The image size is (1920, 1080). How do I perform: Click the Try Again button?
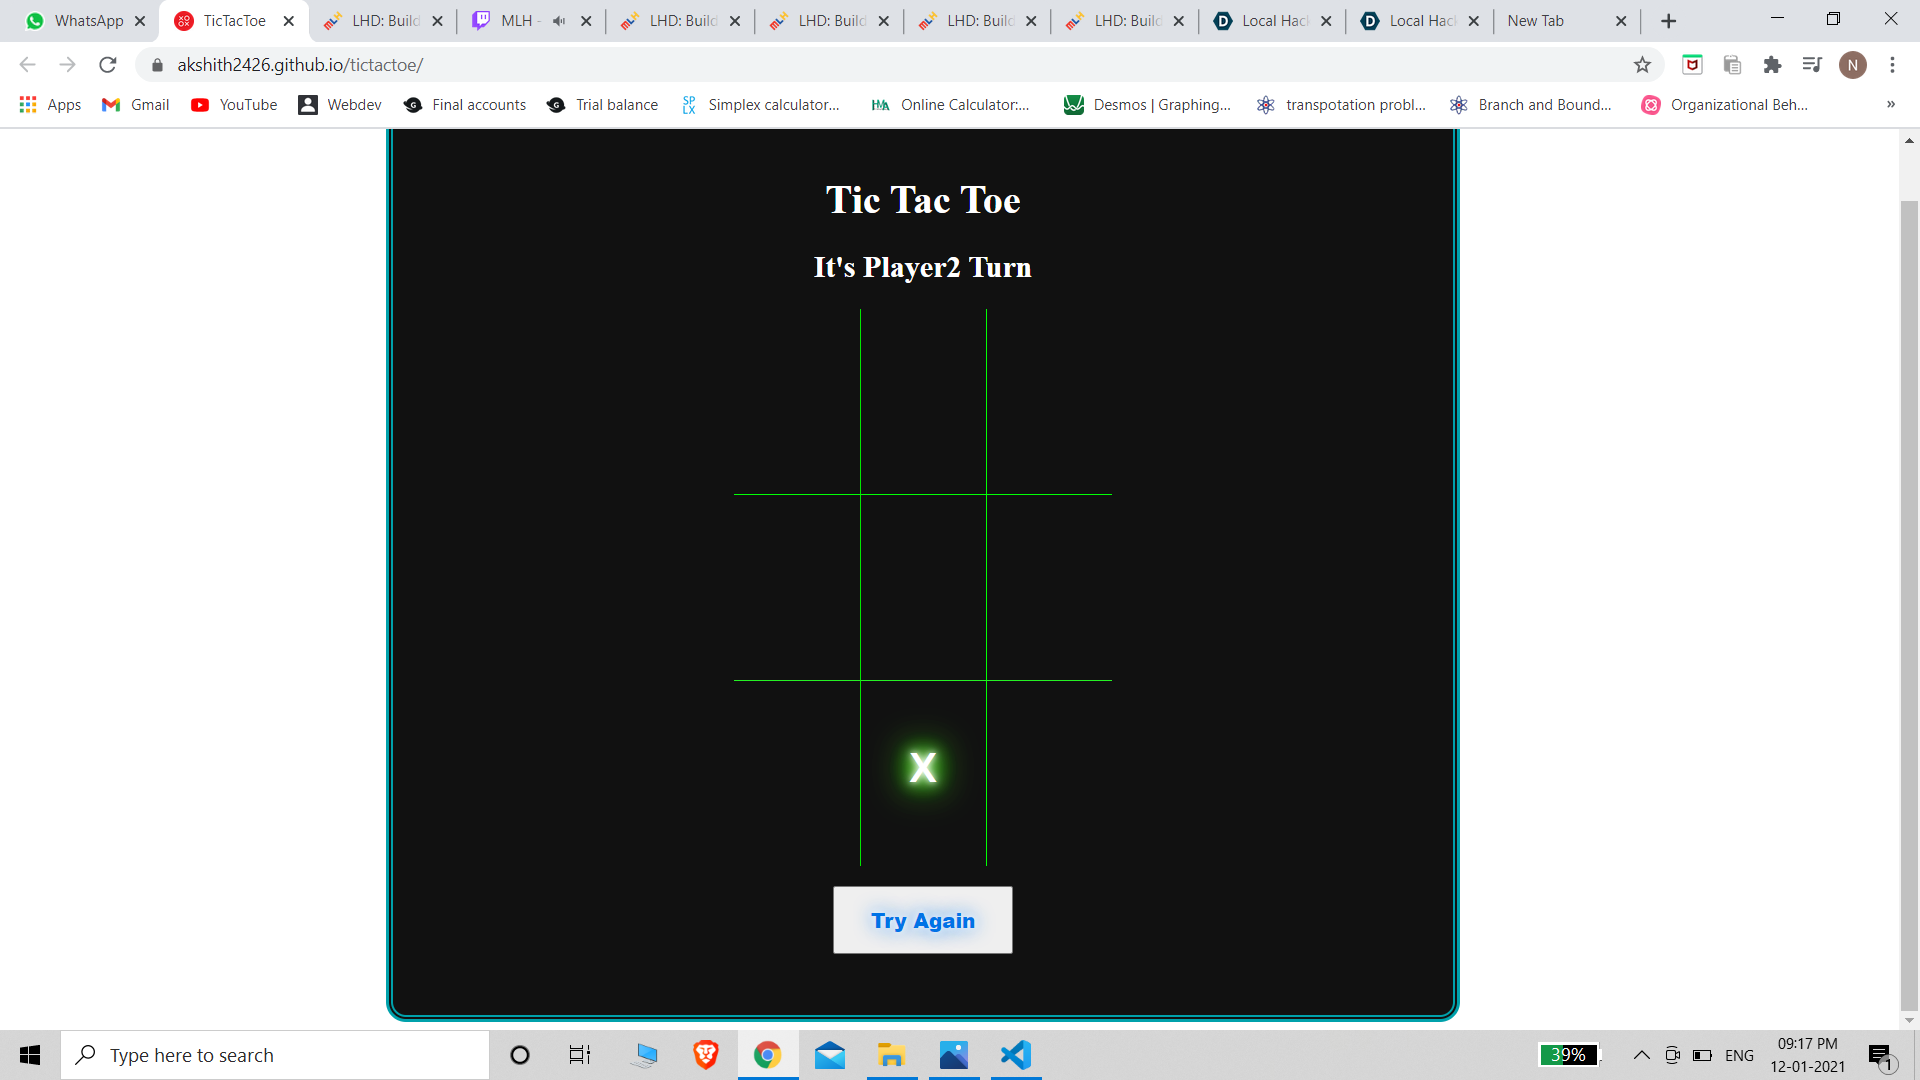[x=922, y=920]
